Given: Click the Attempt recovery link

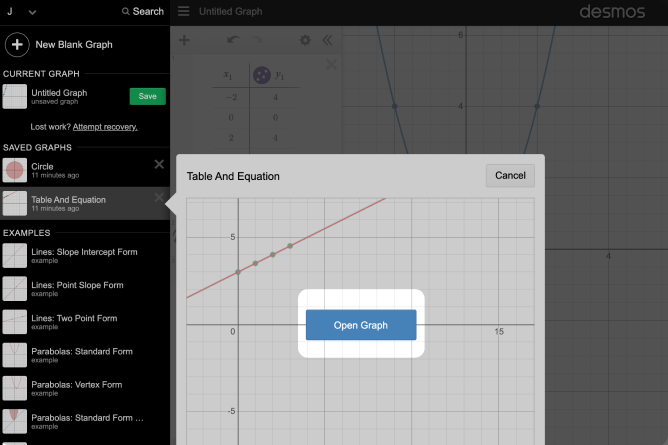Looking at the screenshot, I should [105, 127].
